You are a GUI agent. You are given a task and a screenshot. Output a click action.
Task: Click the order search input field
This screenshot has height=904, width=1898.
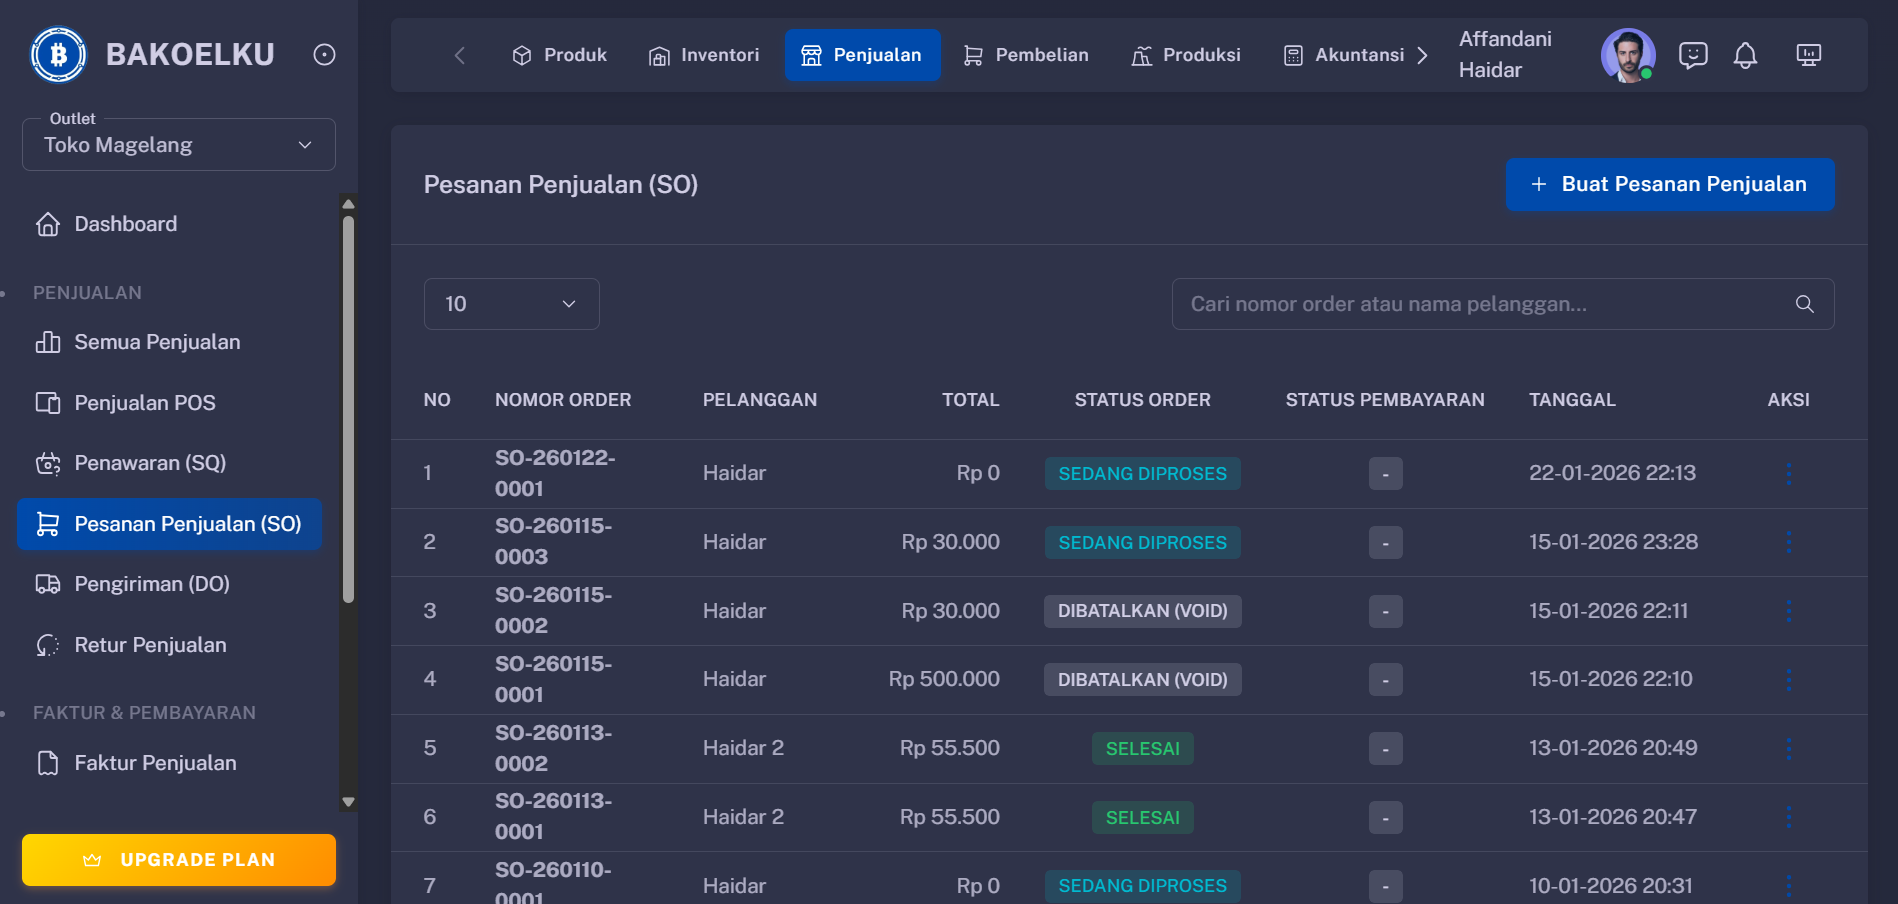click(1450, 304)
